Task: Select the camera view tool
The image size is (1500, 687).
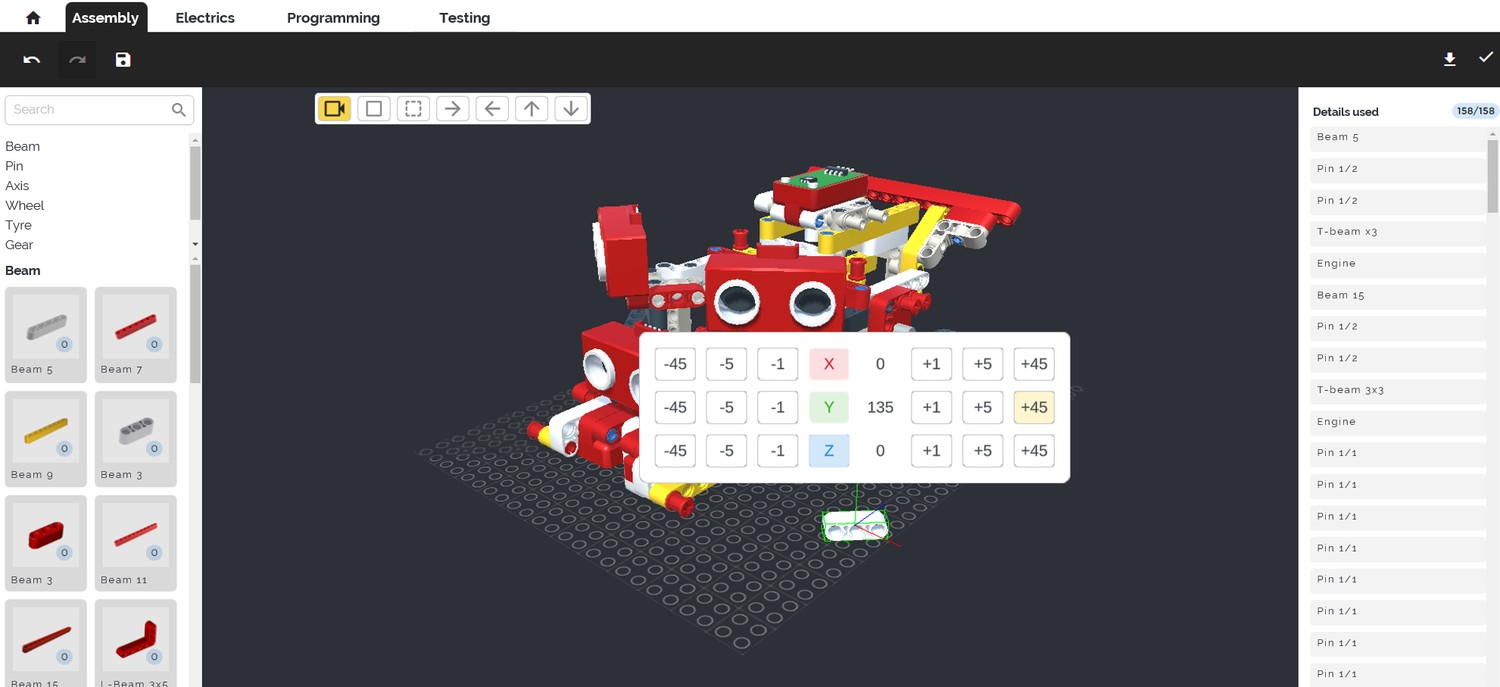Action: pos(335,109)
